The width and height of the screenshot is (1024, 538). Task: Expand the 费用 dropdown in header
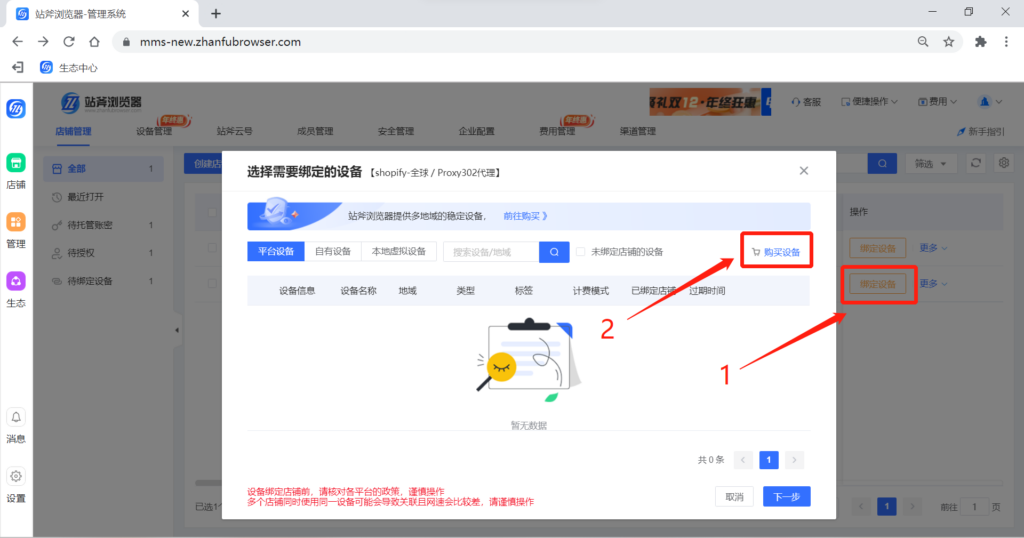coord(938,102)
